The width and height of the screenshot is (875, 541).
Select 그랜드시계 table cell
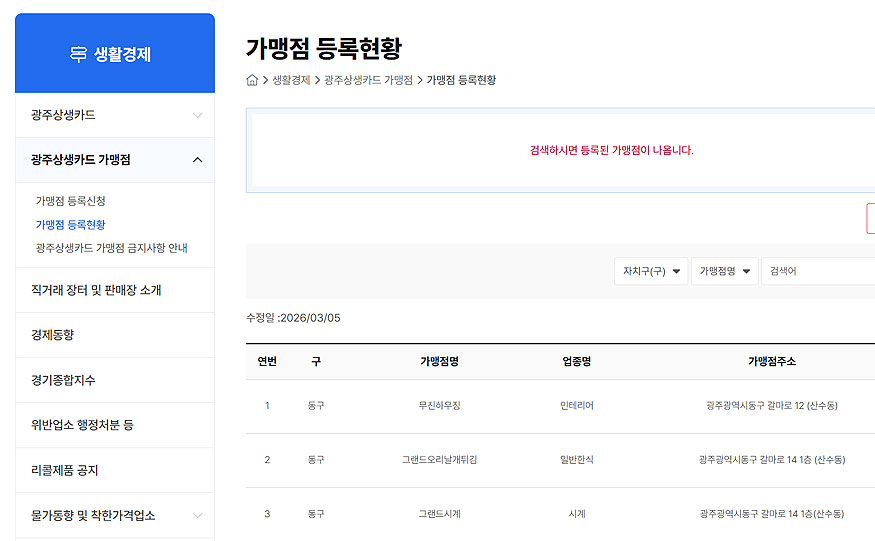[x=440, y=514]
